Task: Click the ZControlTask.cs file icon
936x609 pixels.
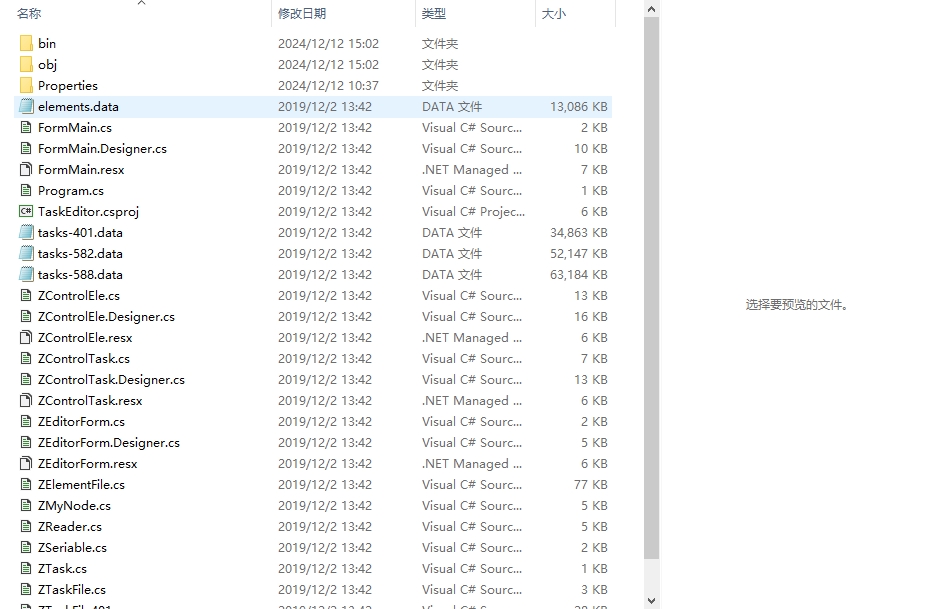Action: click(26, 358)
